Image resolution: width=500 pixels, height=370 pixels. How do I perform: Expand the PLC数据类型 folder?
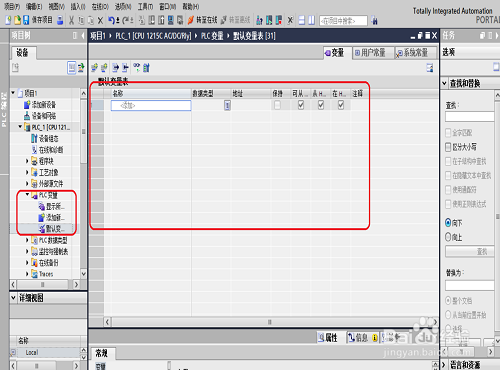tap(27, 240)
